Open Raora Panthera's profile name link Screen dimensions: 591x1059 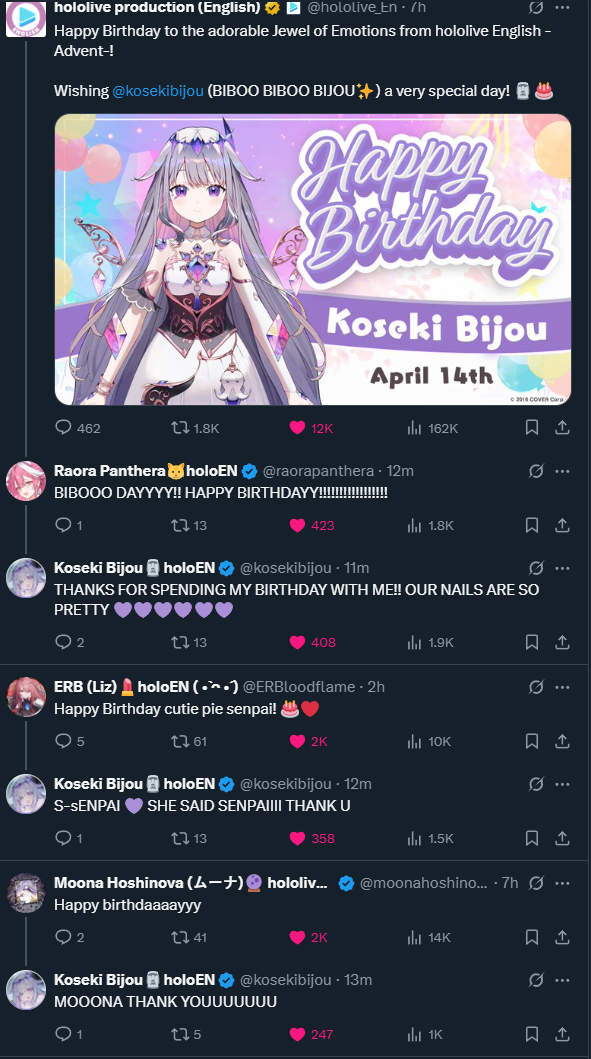[x=110, y=471]
